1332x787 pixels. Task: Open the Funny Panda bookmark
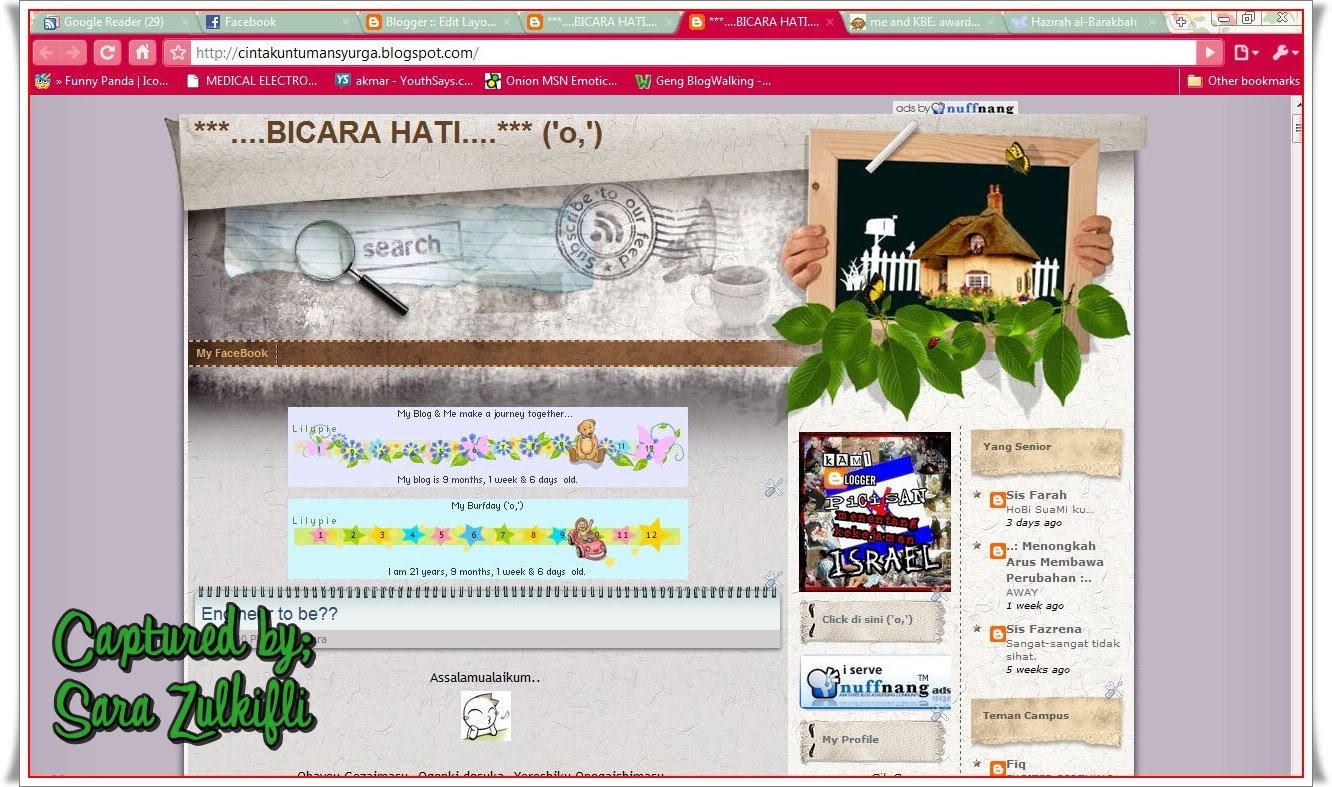click(101, 81)
